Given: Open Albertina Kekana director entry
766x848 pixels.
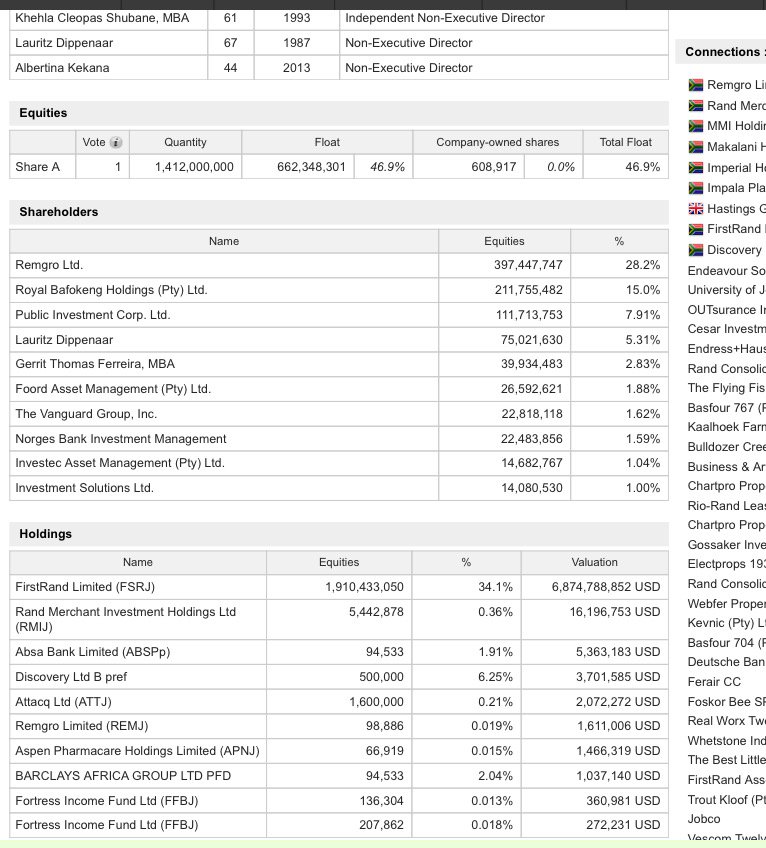Looking at the screenshot, I should coord(62,68).
